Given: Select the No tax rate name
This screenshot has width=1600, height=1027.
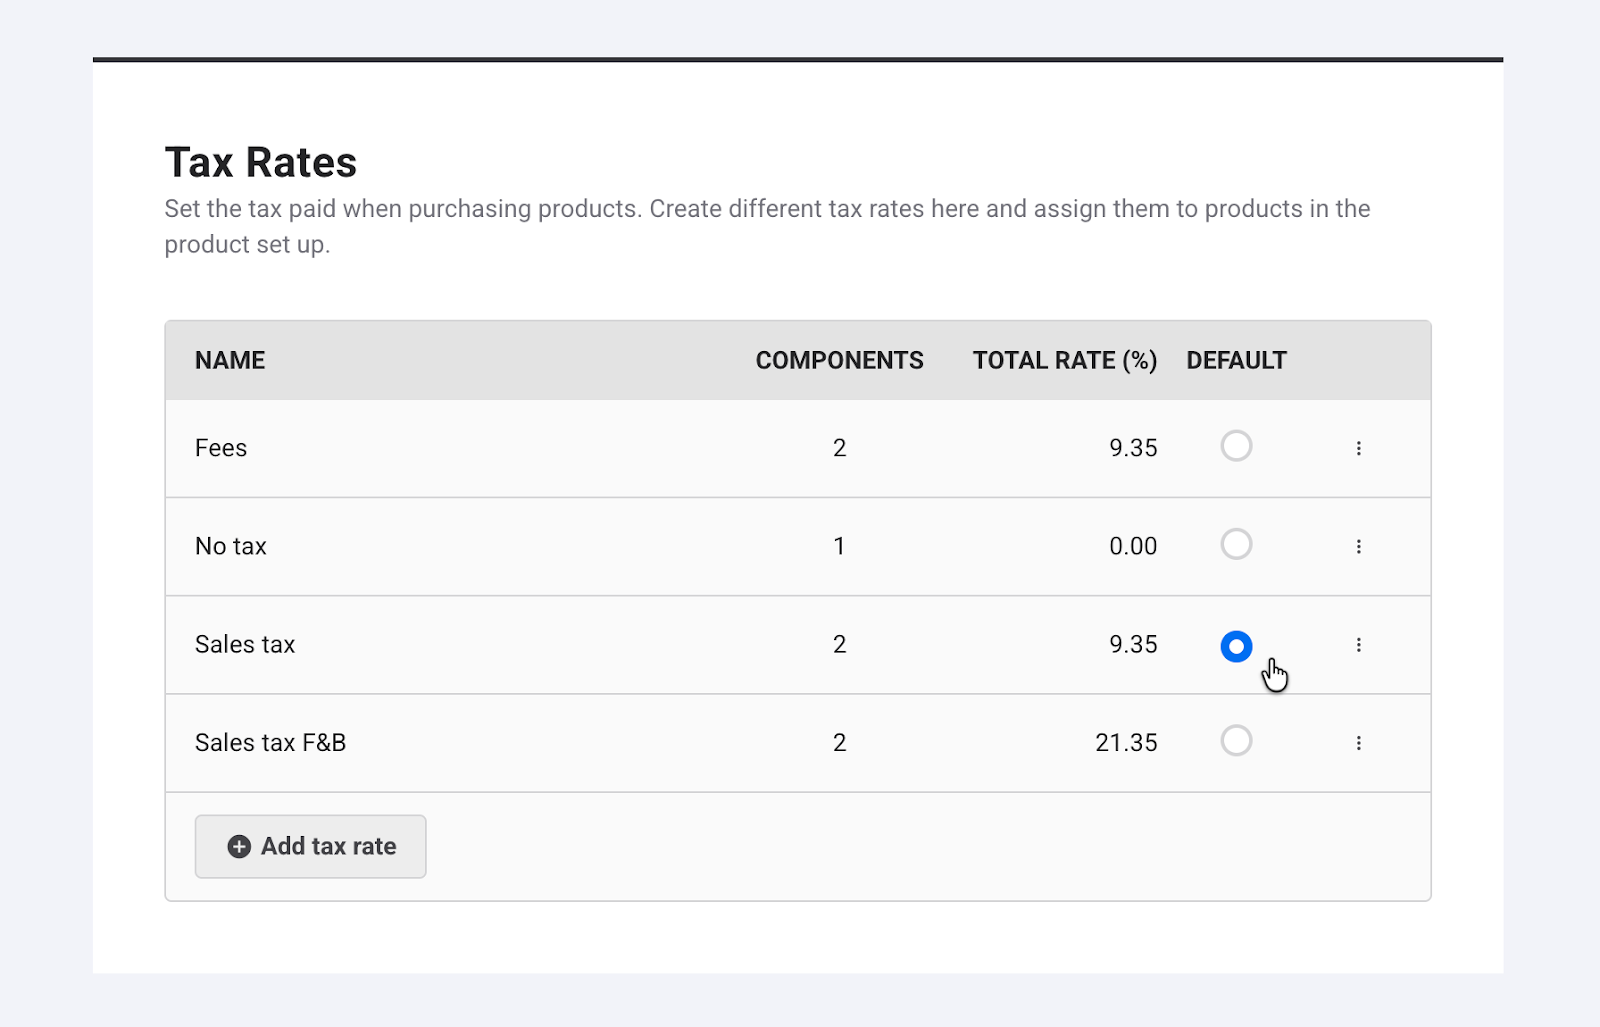Looking at the screenshot, I should [x=231, y=546].
